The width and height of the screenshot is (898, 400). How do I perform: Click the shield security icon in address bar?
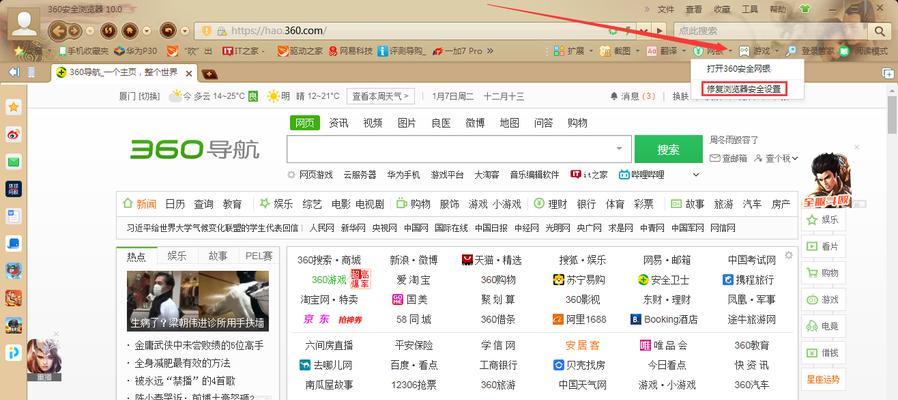tap(206, 30)
